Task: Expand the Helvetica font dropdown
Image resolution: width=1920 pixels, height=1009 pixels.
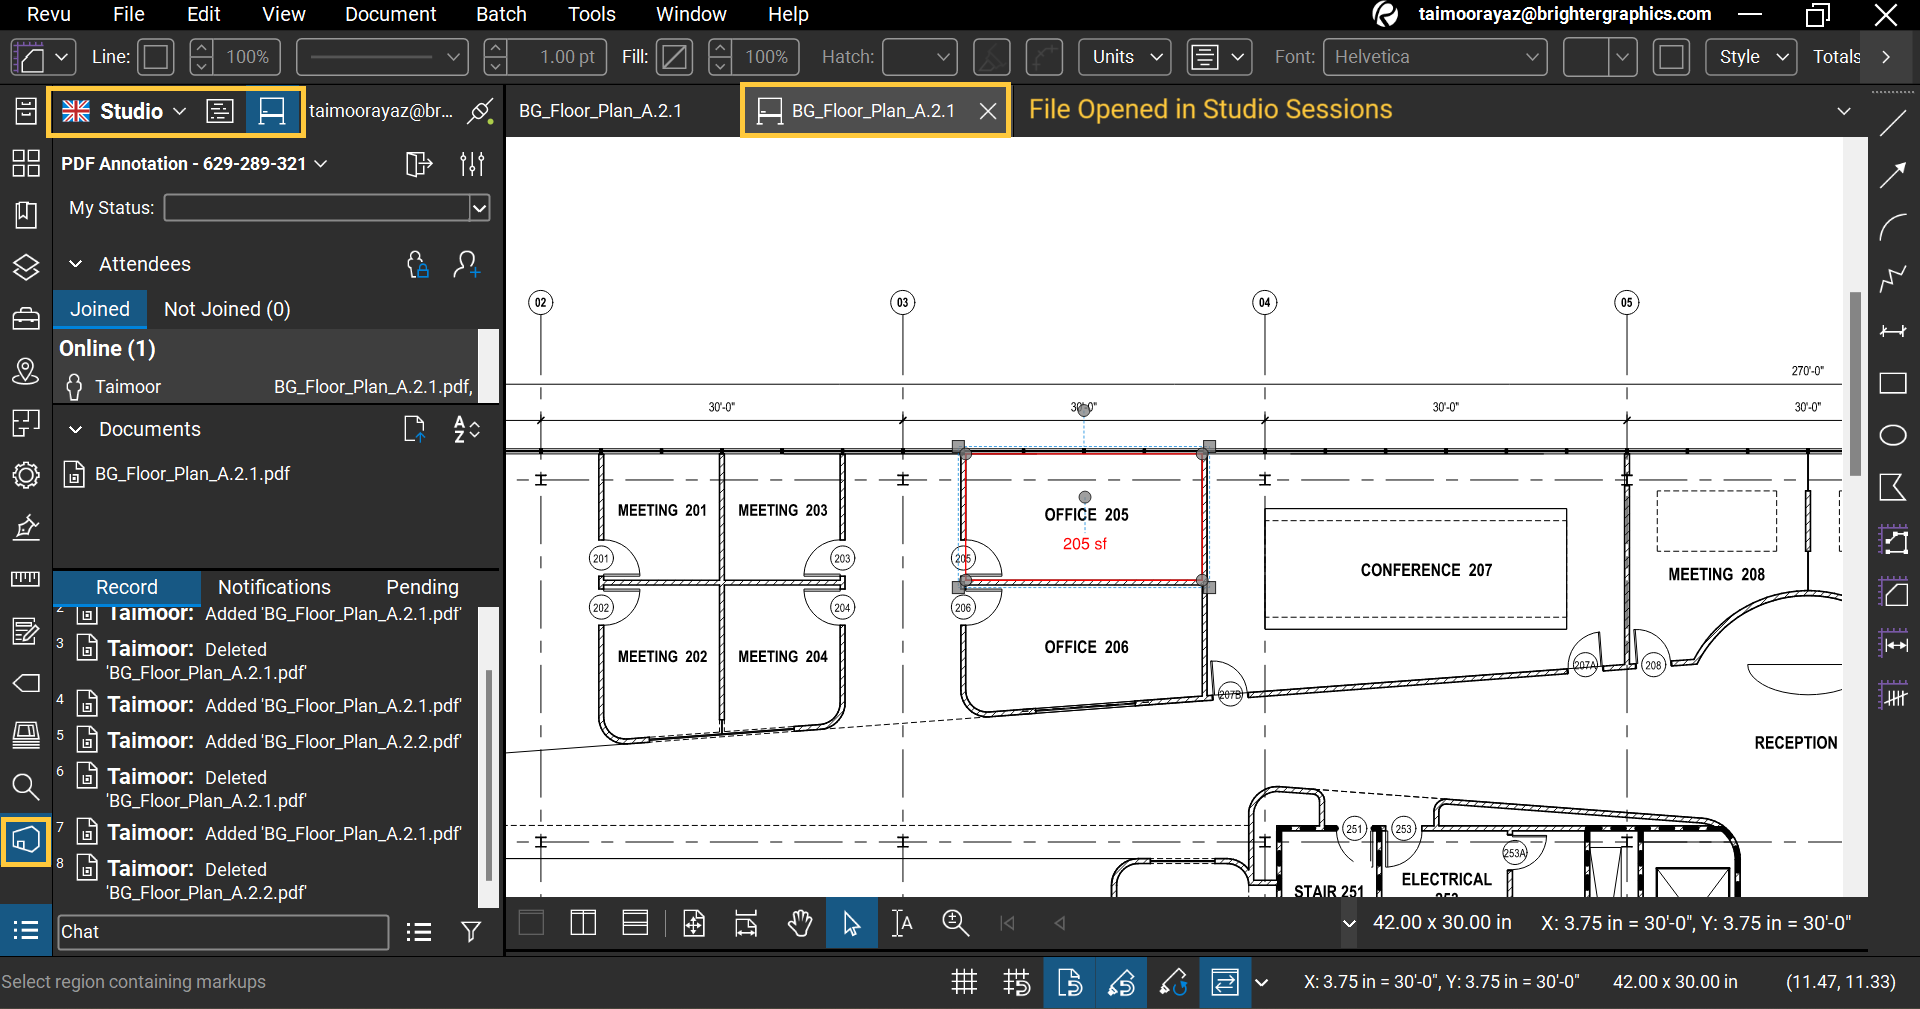Action: point(1435,57)
